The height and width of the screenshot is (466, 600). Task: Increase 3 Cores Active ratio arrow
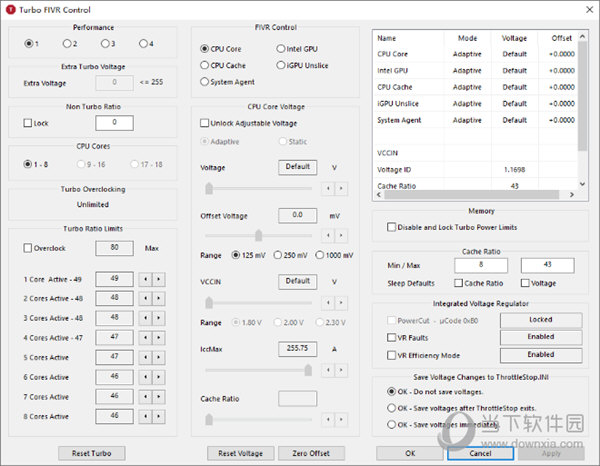158,318
